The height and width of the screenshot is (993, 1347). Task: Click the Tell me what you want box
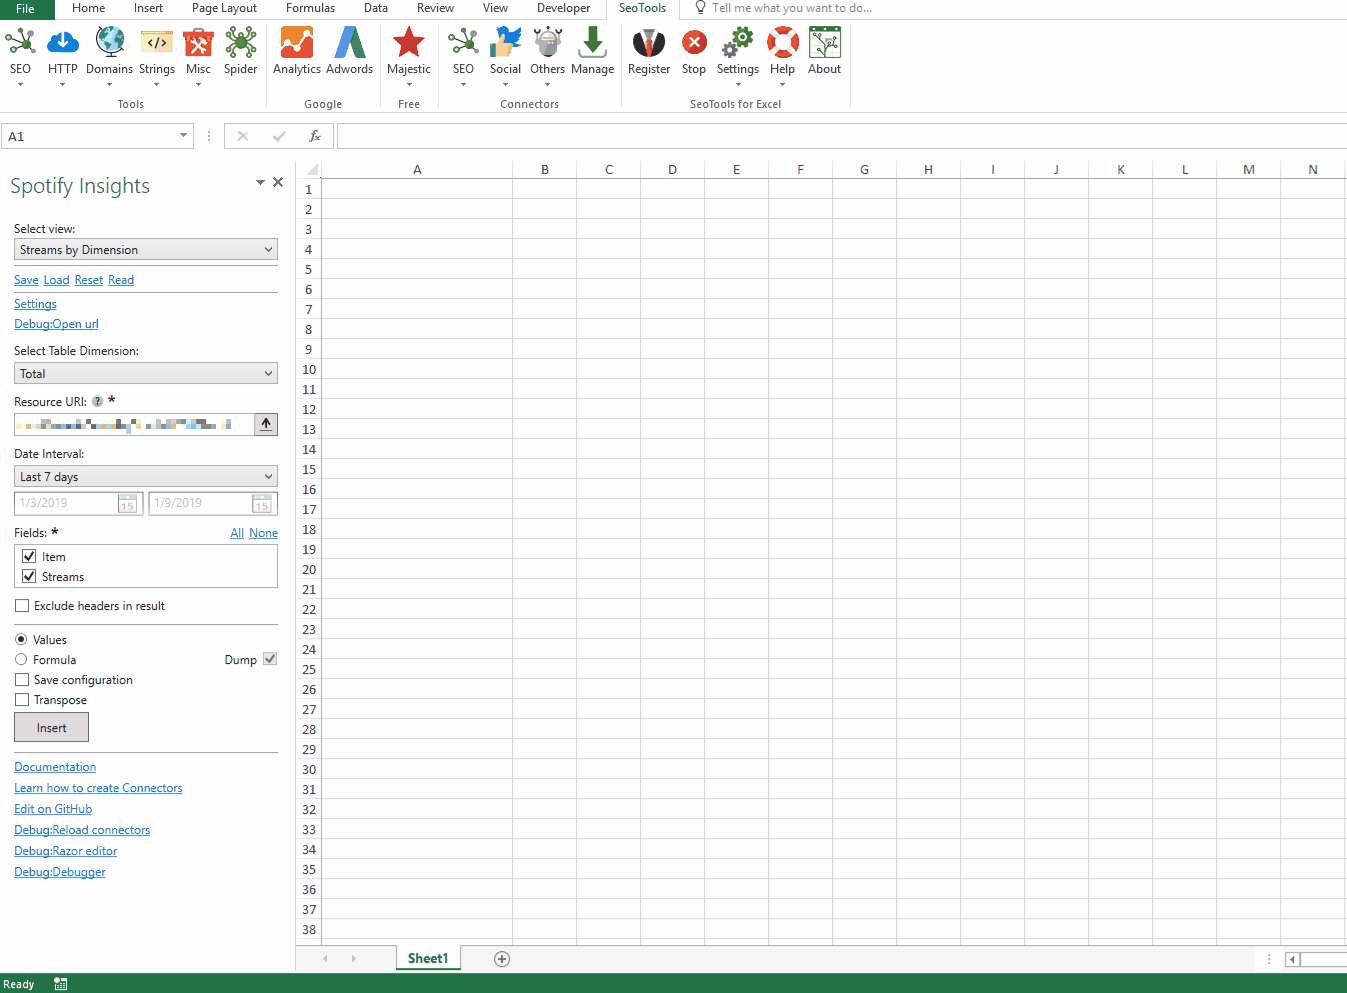coord(792,8)
